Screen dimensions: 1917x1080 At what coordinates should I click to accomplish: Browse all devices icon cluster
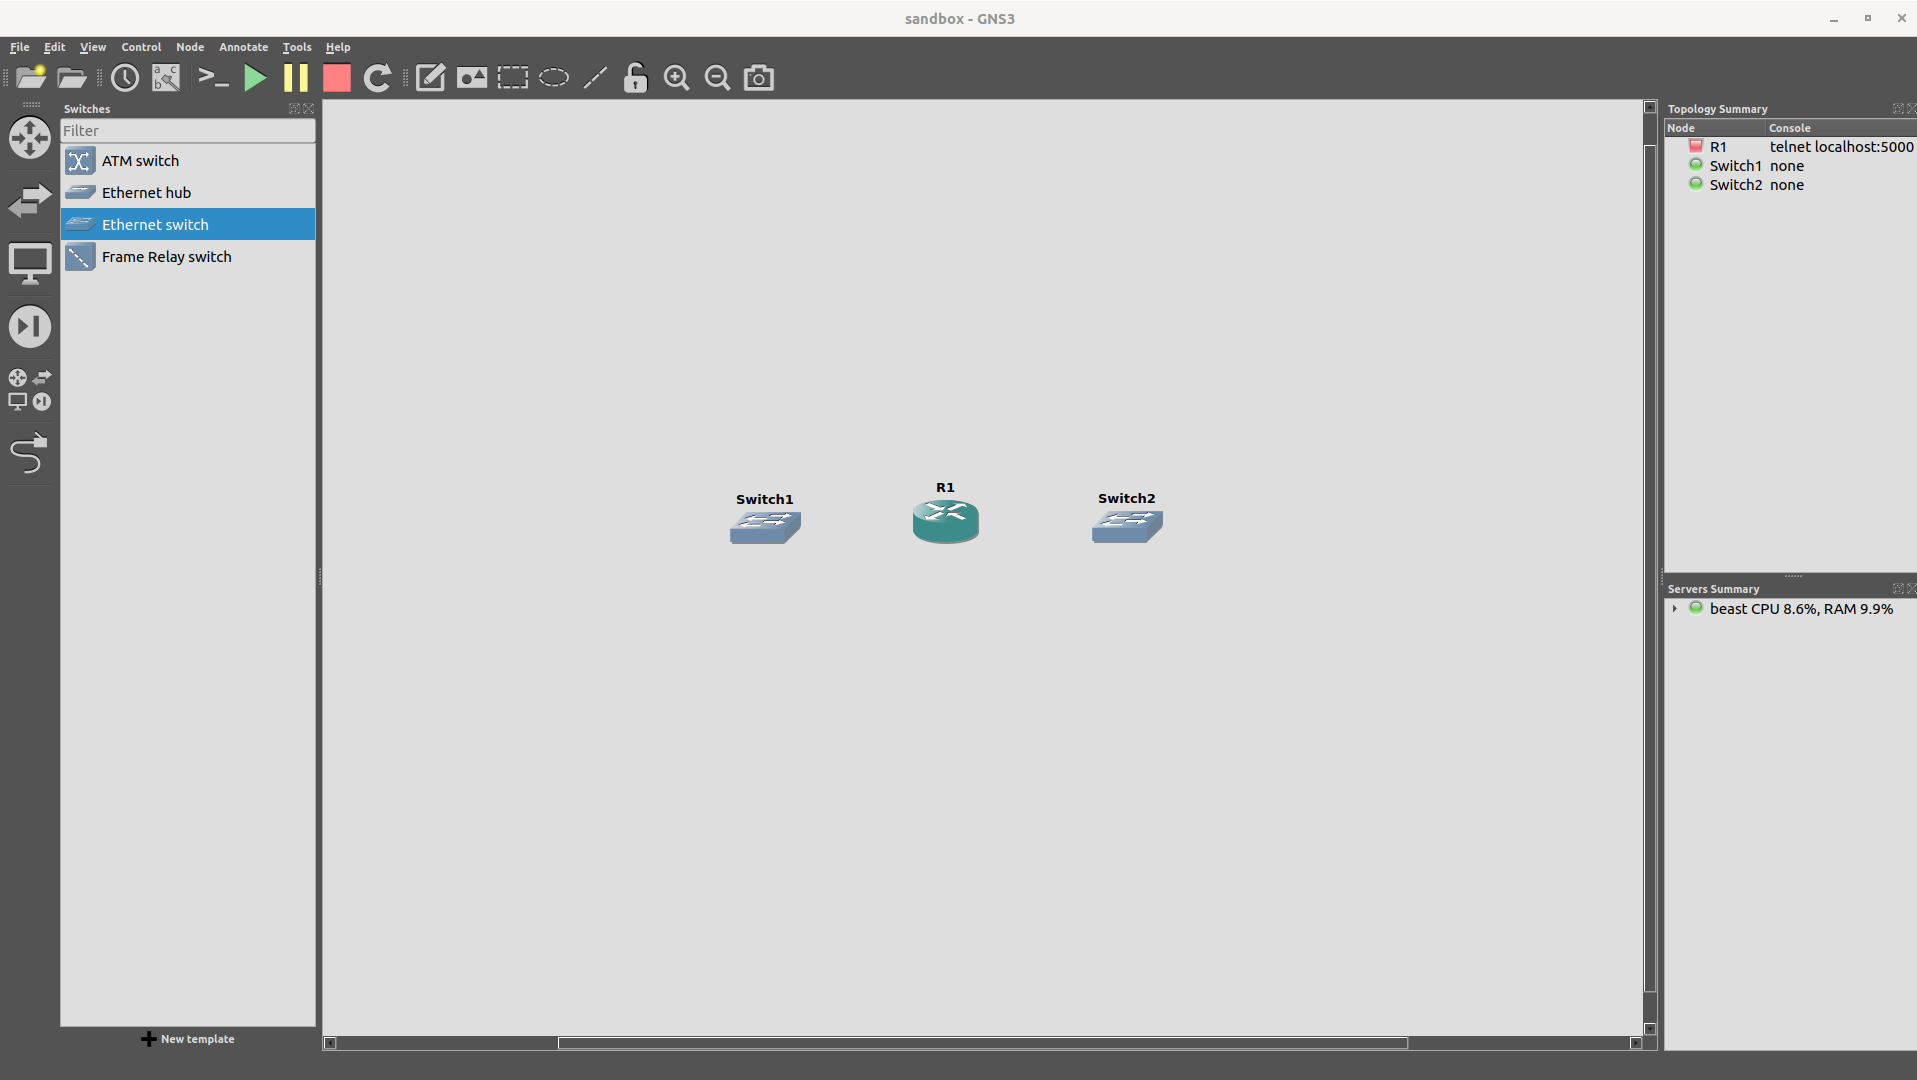(x=30, y=390)
